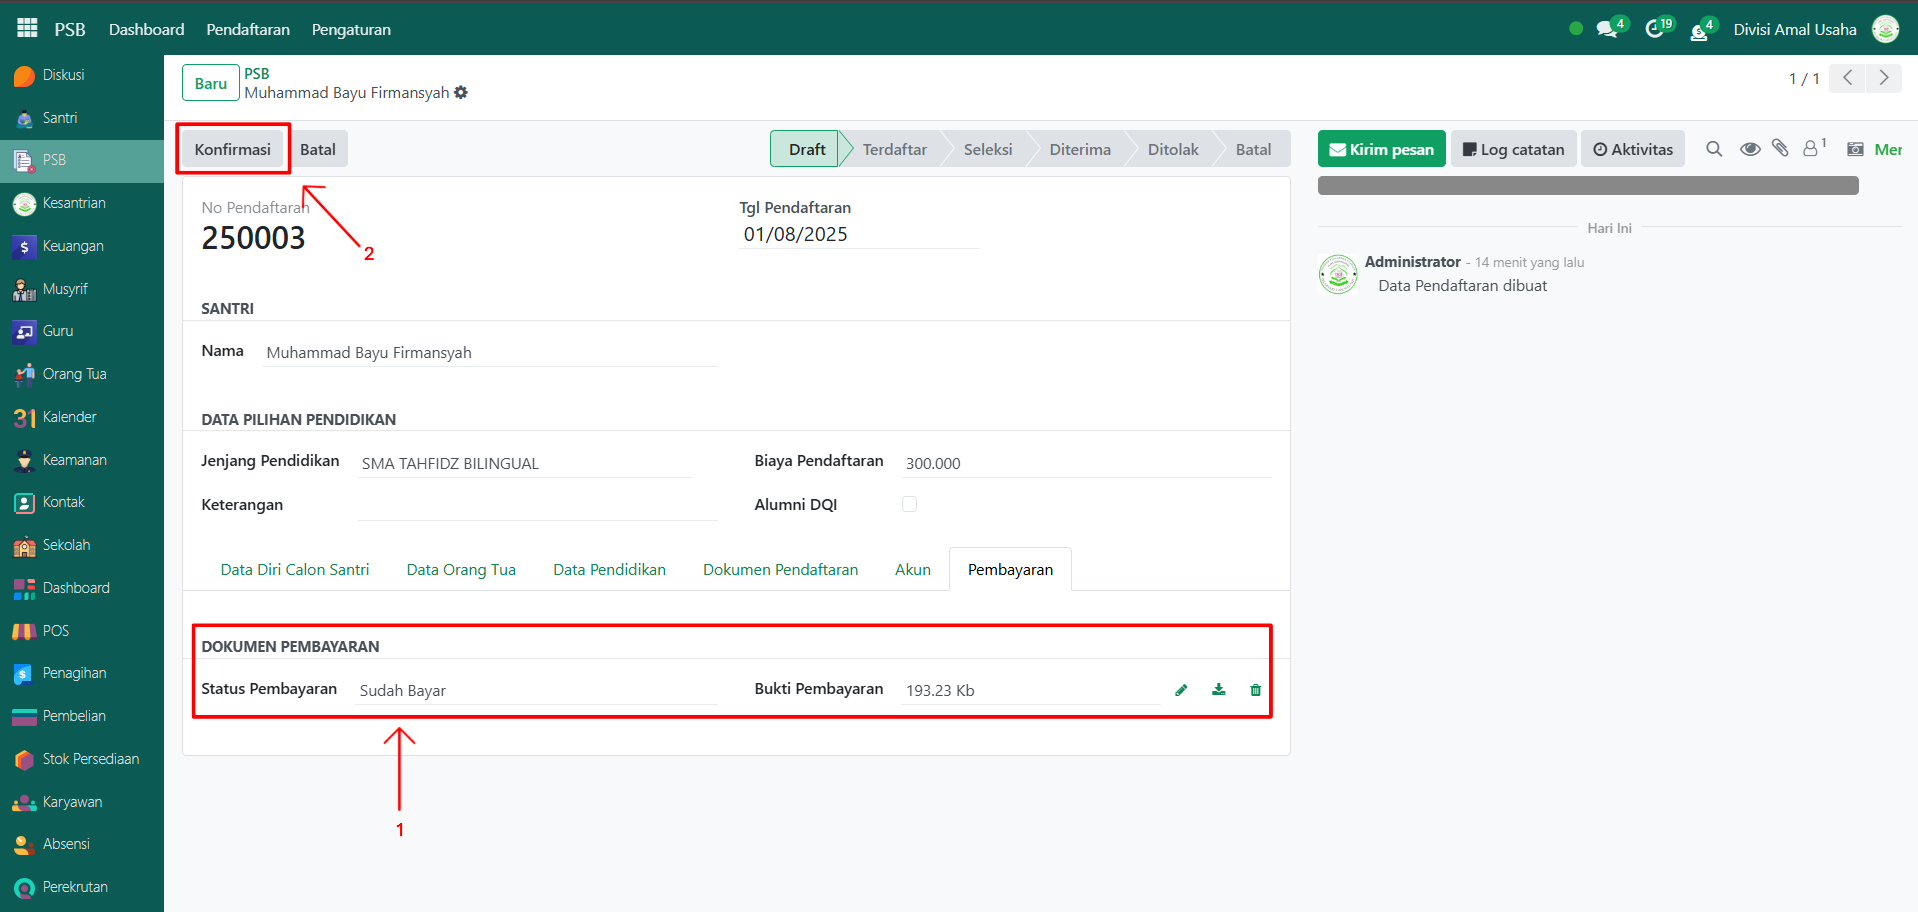This screenshot has height=912, width=1918.
Task: Toggle the Alumni DQI checkbox
Action: pos(909,504)
